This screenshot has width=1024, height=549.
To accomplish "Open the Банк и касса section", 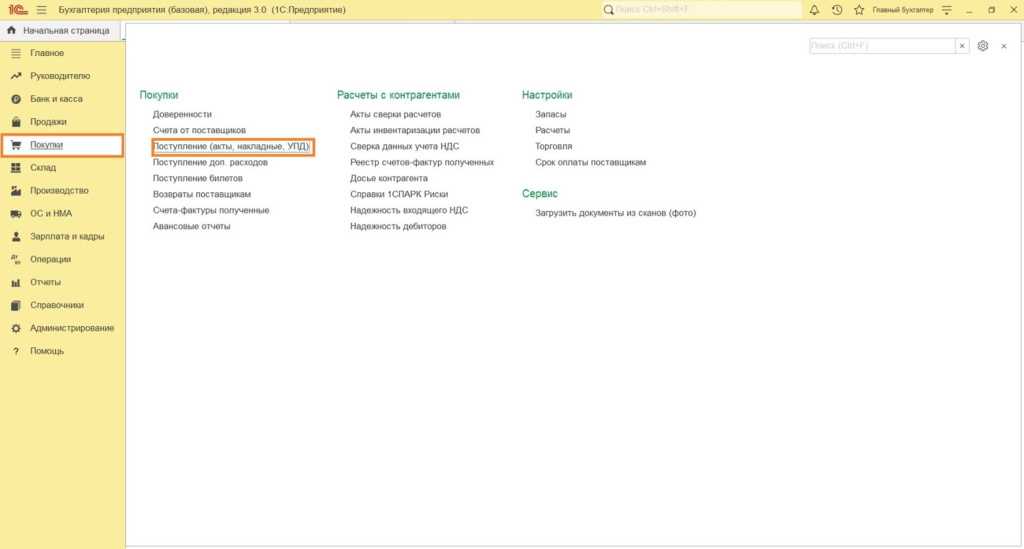I will coord(56,99).
